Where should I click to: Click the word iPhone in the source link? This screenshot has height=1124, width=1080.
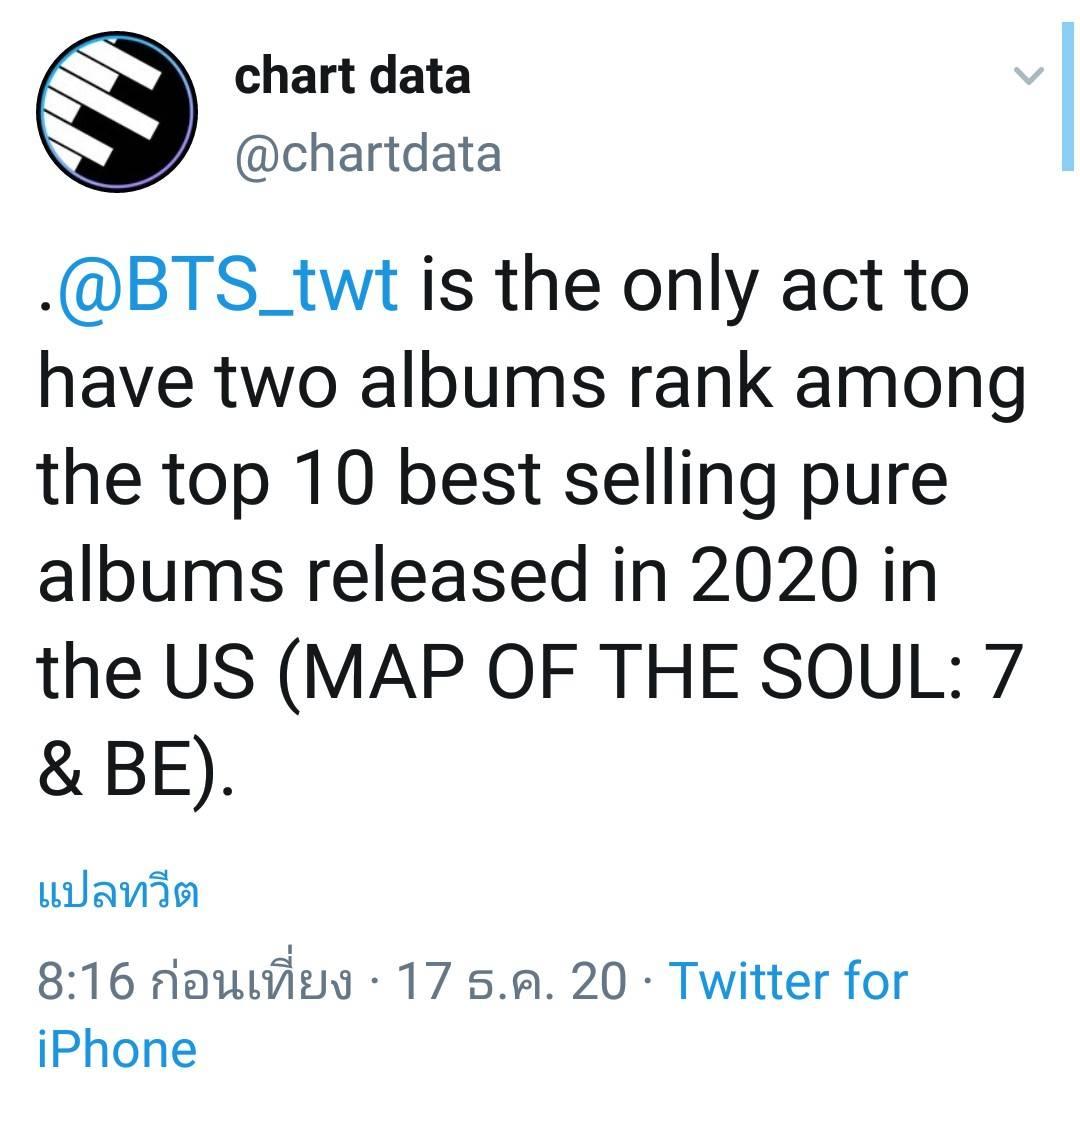[117, 1049]
